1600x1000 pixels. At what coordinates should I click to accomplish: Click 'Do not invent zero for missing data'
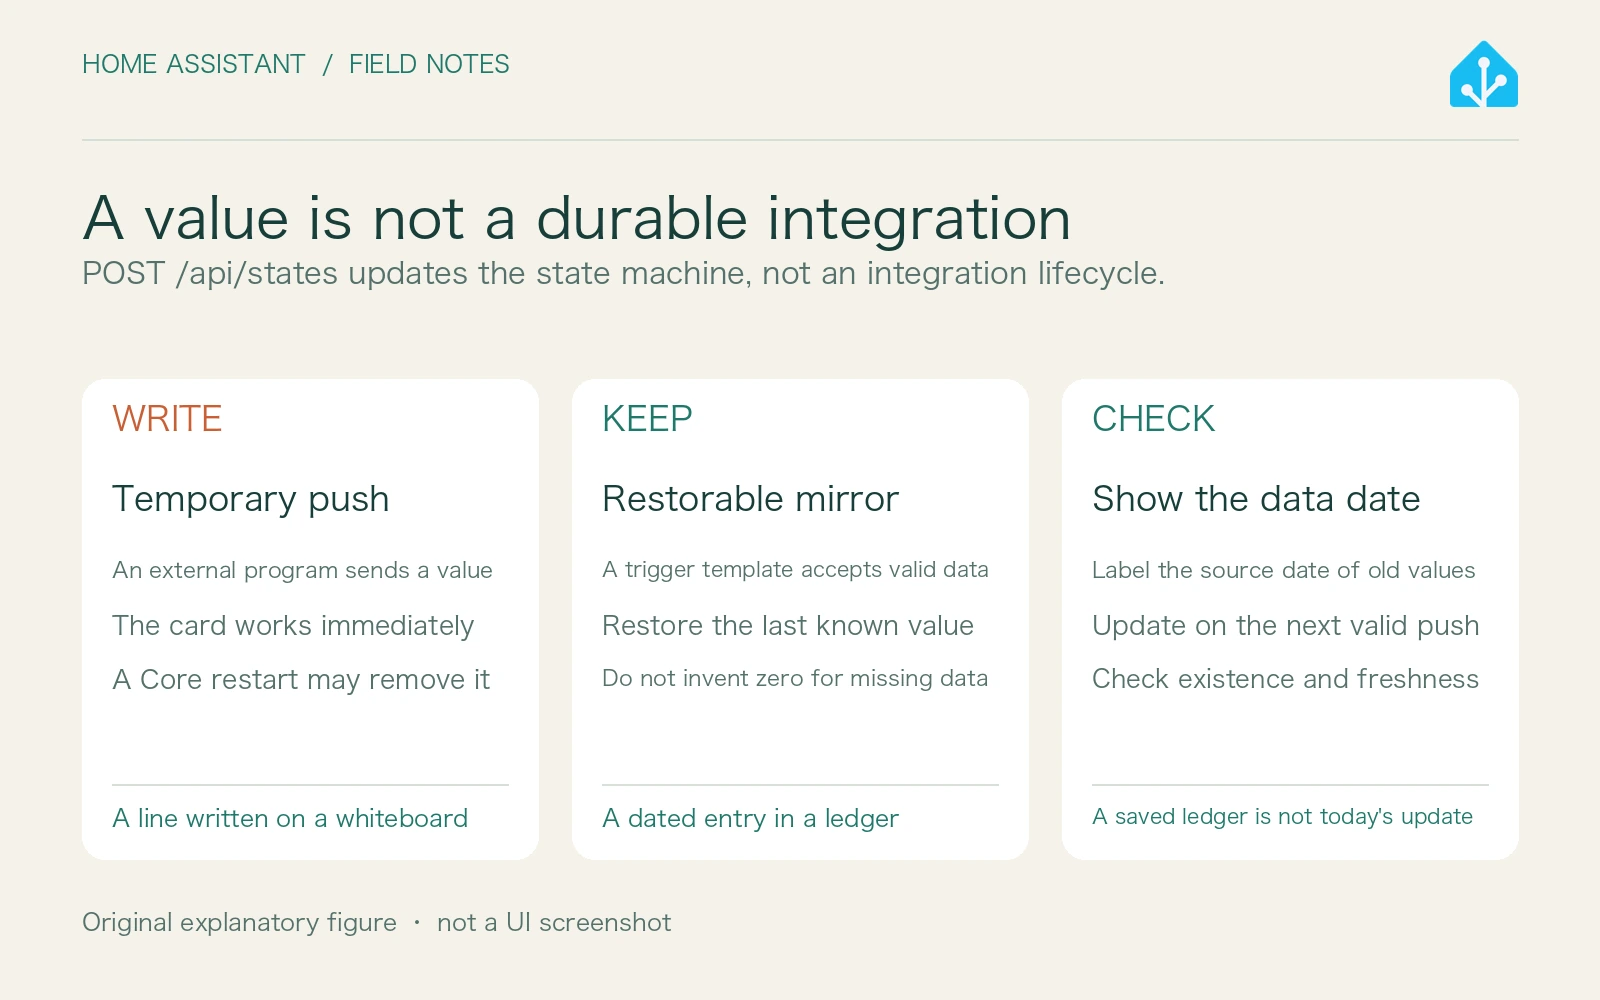tap(795, 678)
